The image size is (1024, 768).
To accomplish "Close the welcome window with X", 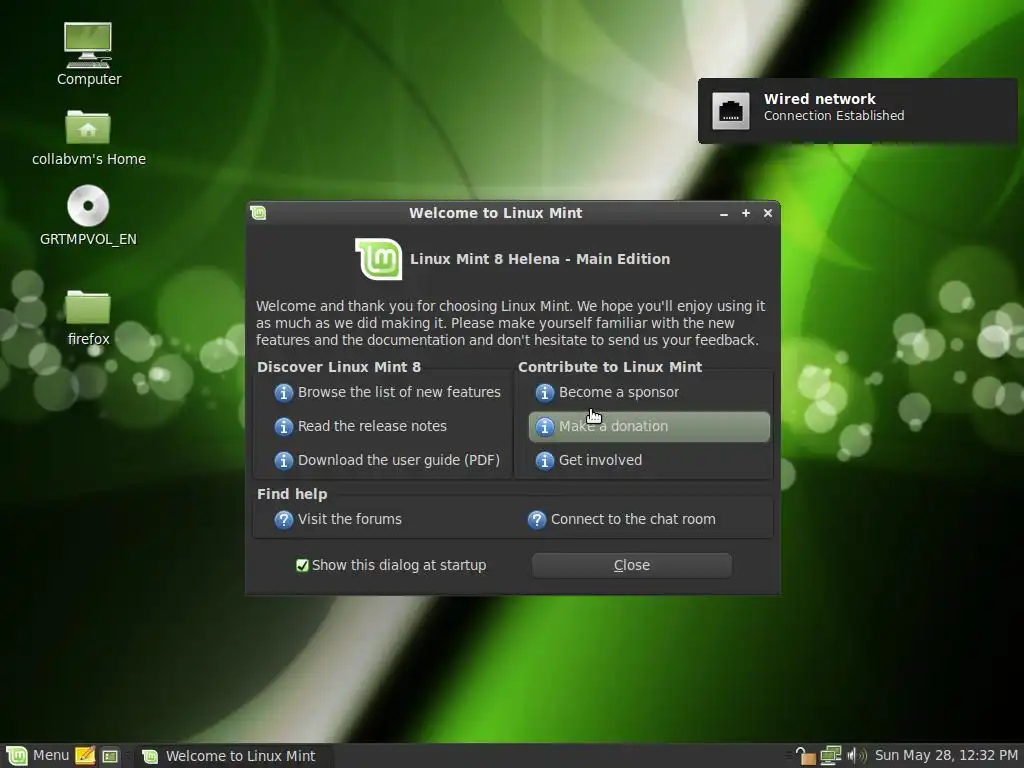I will pos(768,213).
